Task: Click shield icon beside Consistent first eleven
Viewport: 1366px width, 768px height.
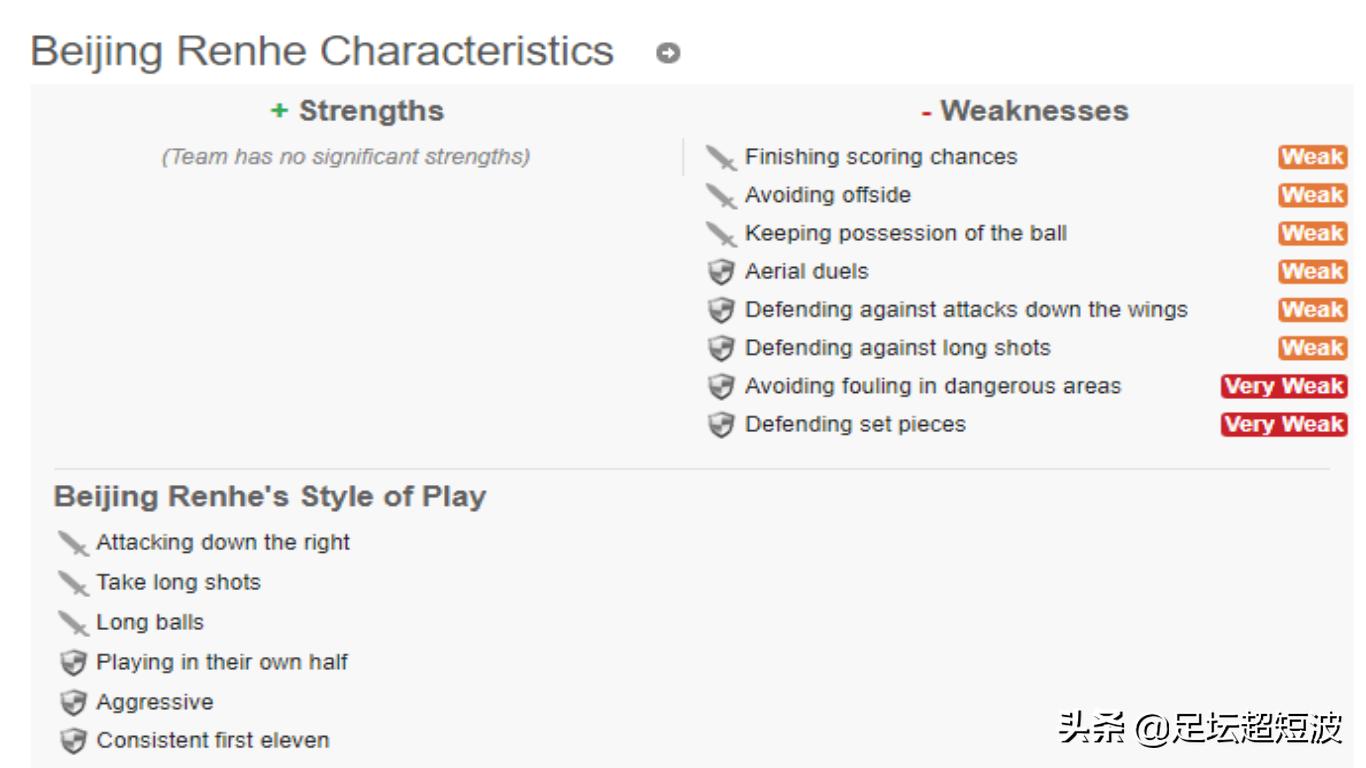Action: point(73,742)
